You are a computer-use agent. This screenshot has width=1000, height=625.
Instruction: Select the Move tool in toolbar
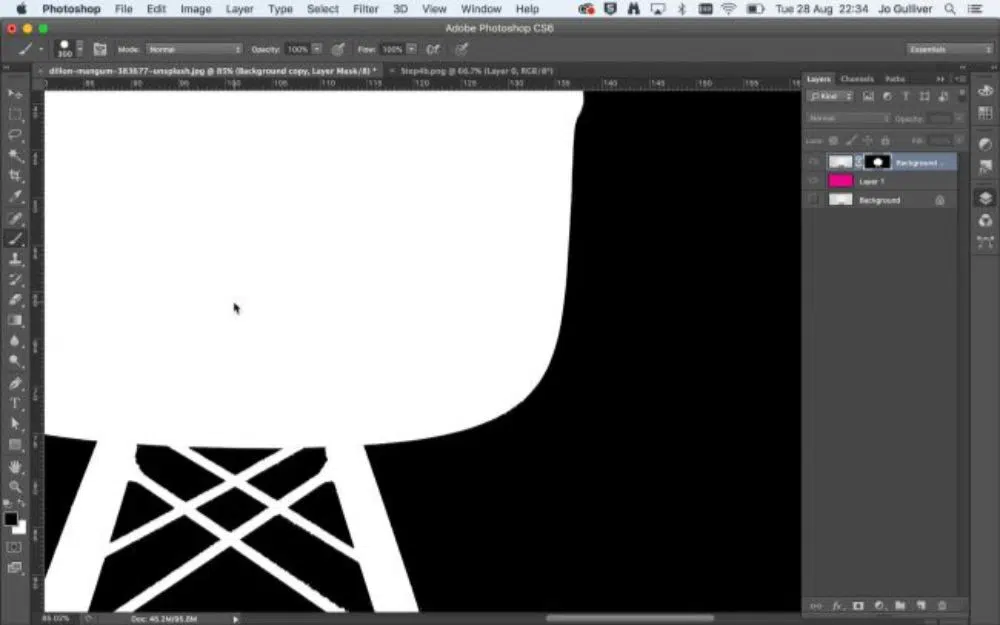pos(15,93)
